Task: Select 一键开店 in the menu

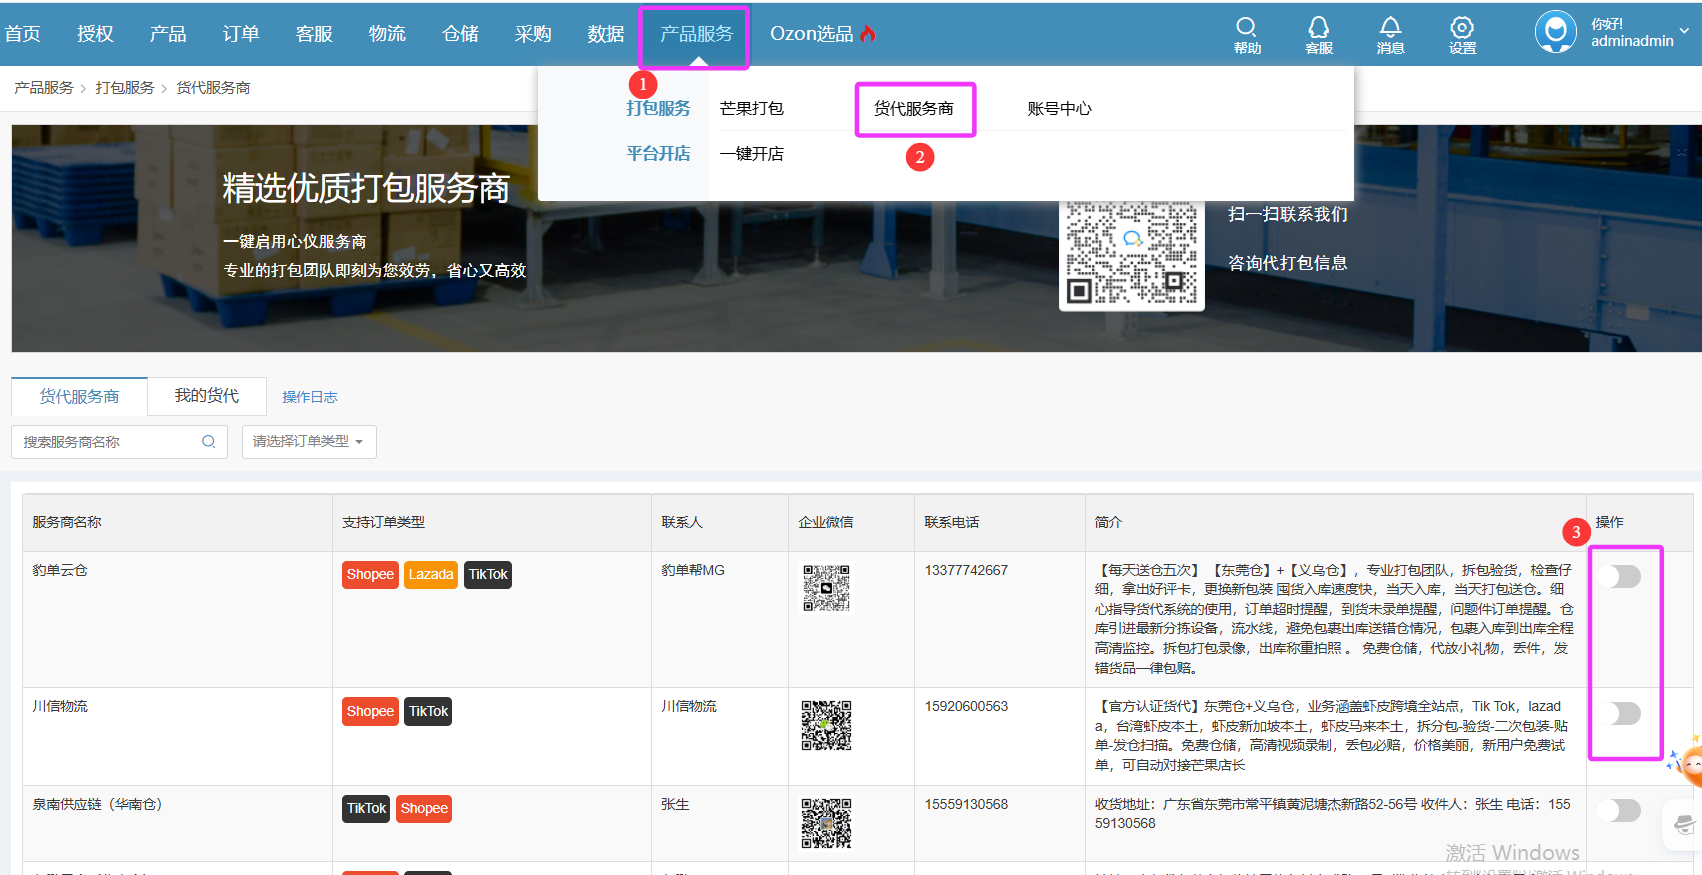Action: (752, 154)
